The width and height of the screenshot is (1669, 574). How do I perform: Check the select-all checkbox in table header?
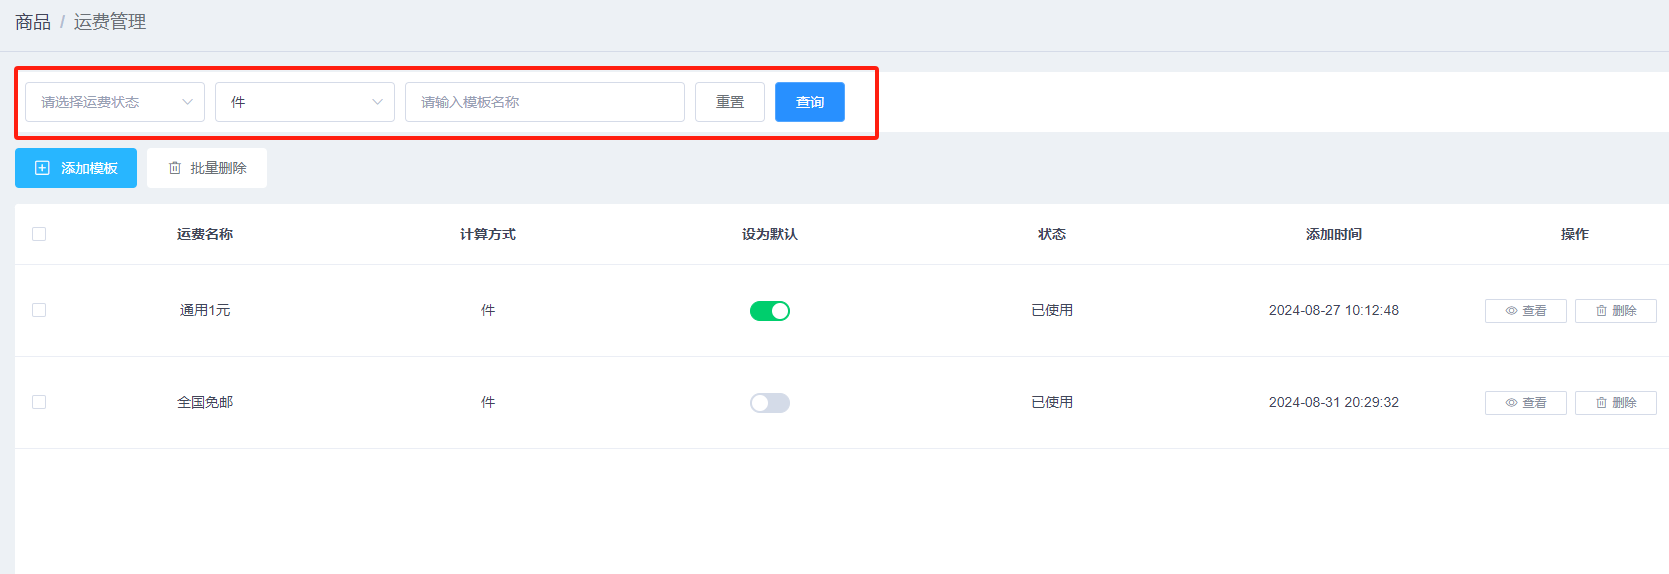[39, 234]
